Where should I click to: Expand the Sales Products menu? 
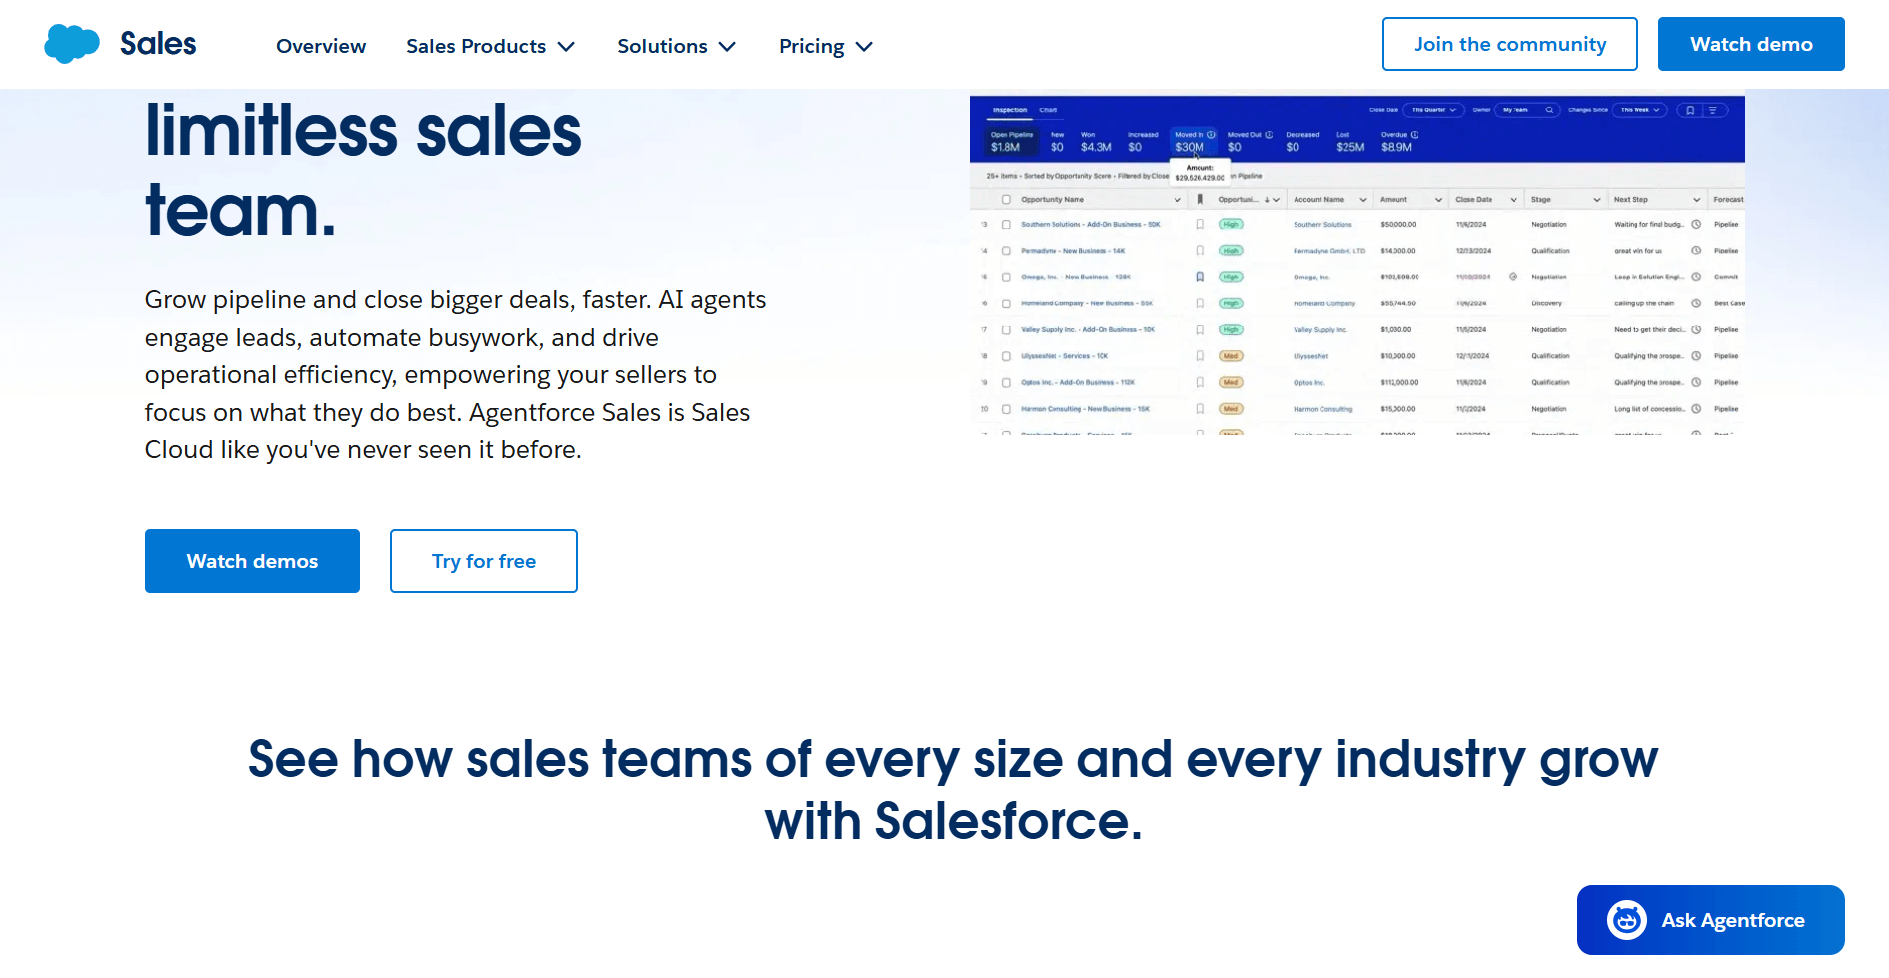point(491,46)
